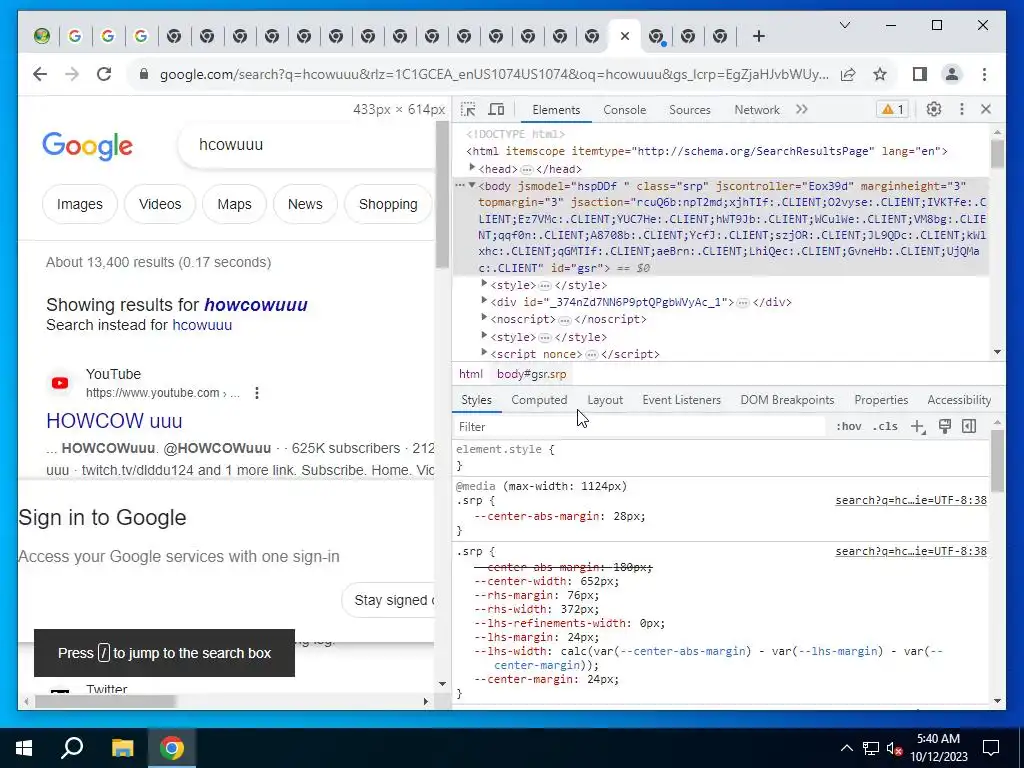
Task: Click the share page icon in address bar
Action: tap(848, 74)
